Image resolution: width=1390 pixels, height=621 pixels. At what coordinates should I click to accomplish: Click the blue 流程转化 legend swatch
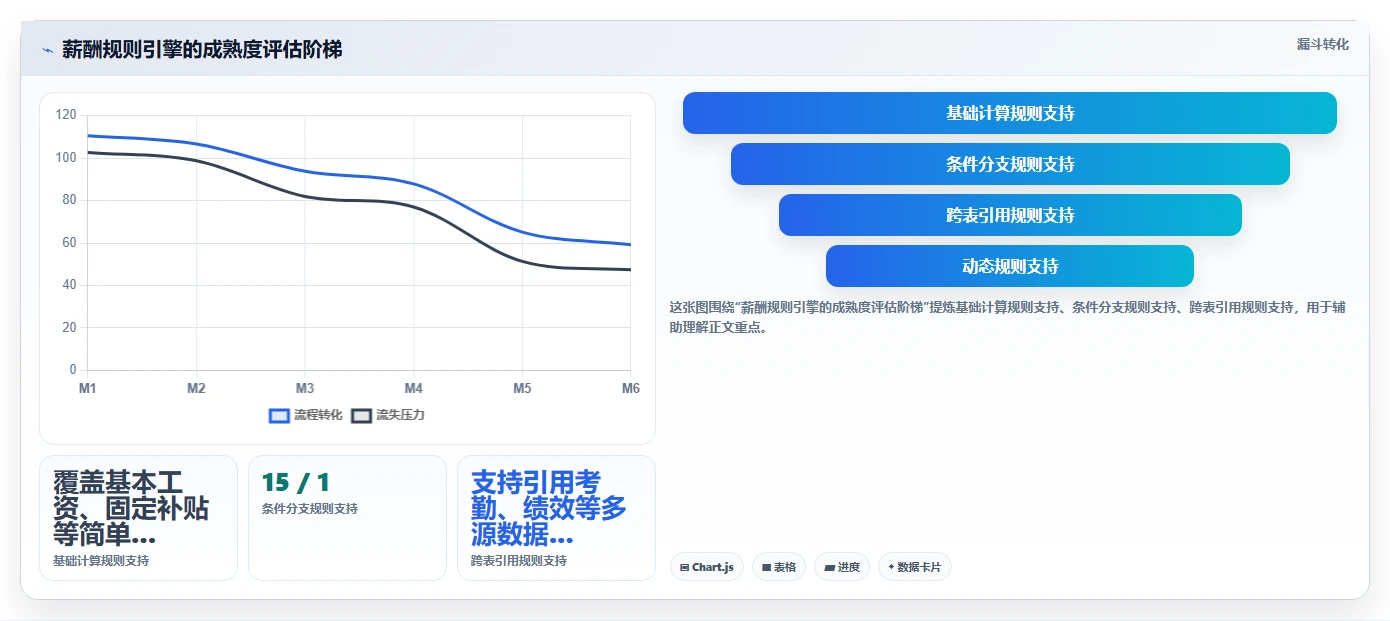pos(279,416)
